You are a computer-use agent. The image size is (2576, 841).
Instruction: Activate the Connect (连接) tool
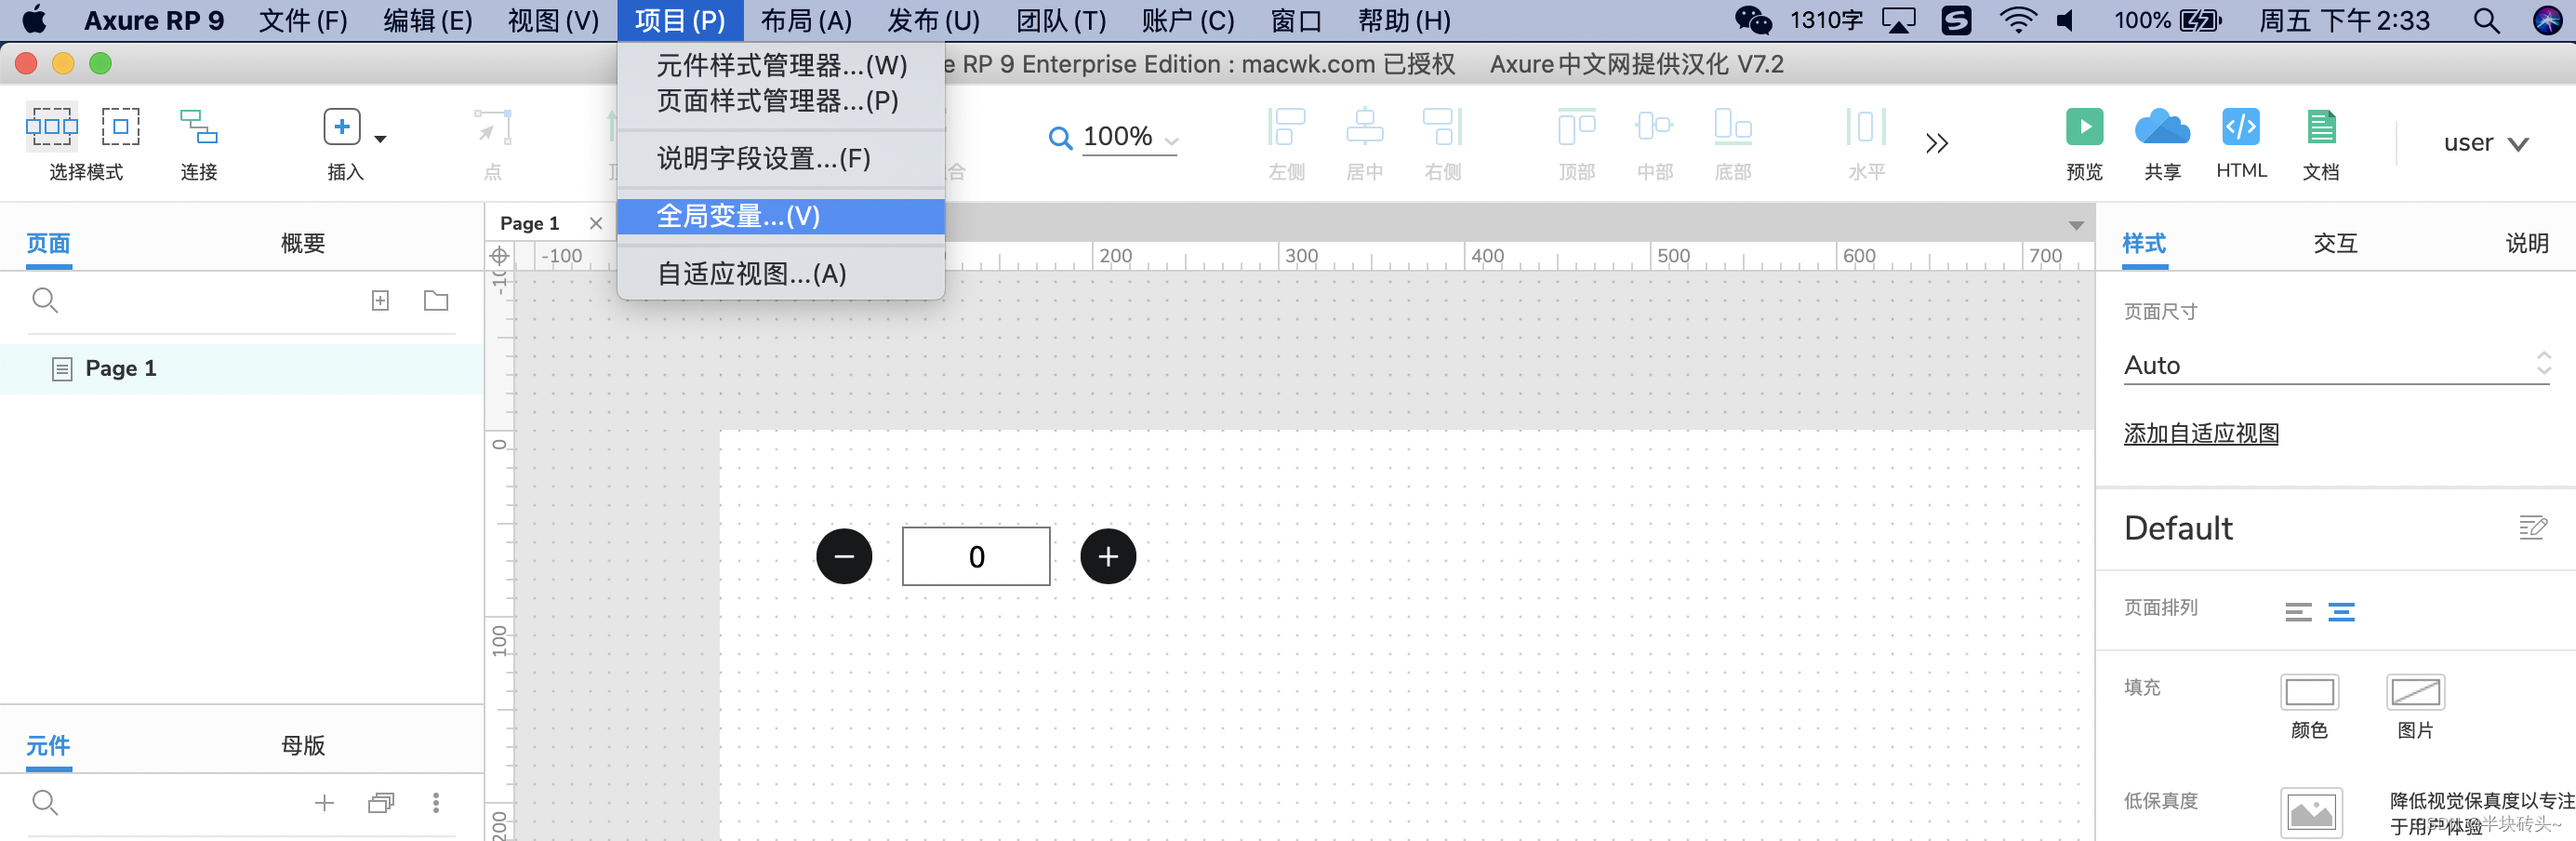[198, 127]
